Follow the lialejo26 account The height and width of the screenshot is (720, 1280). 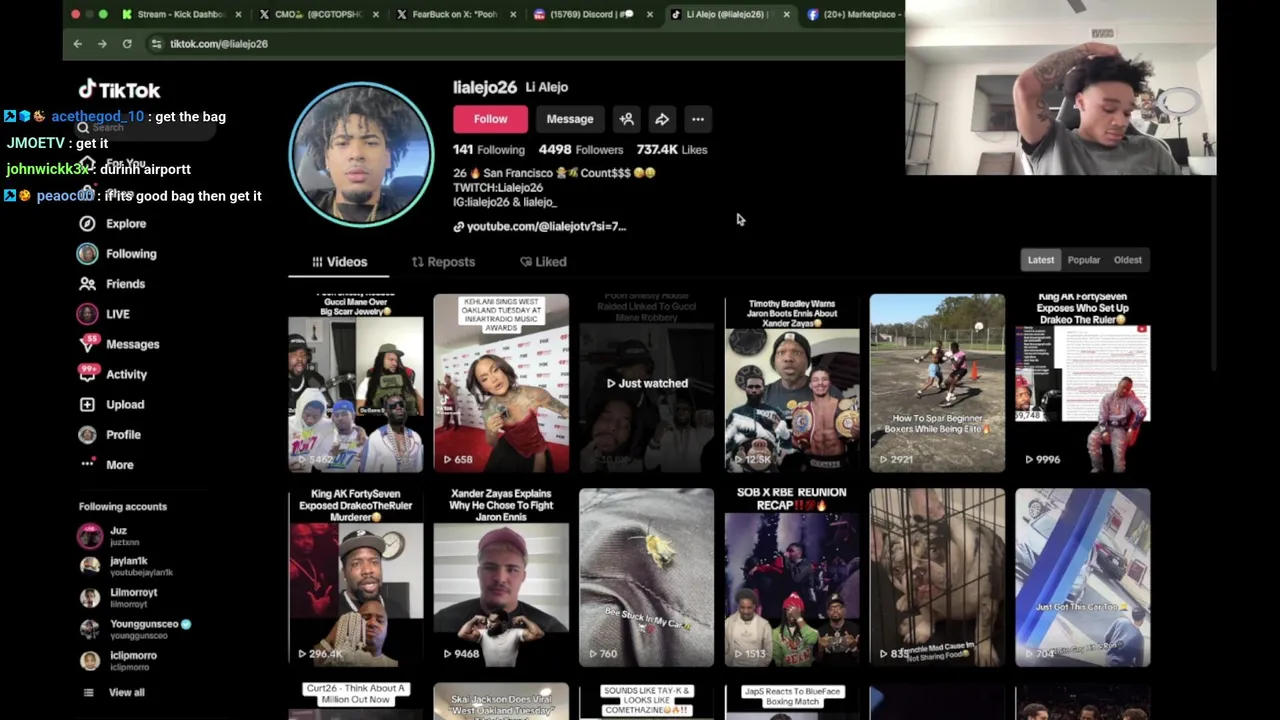point(490,119)
